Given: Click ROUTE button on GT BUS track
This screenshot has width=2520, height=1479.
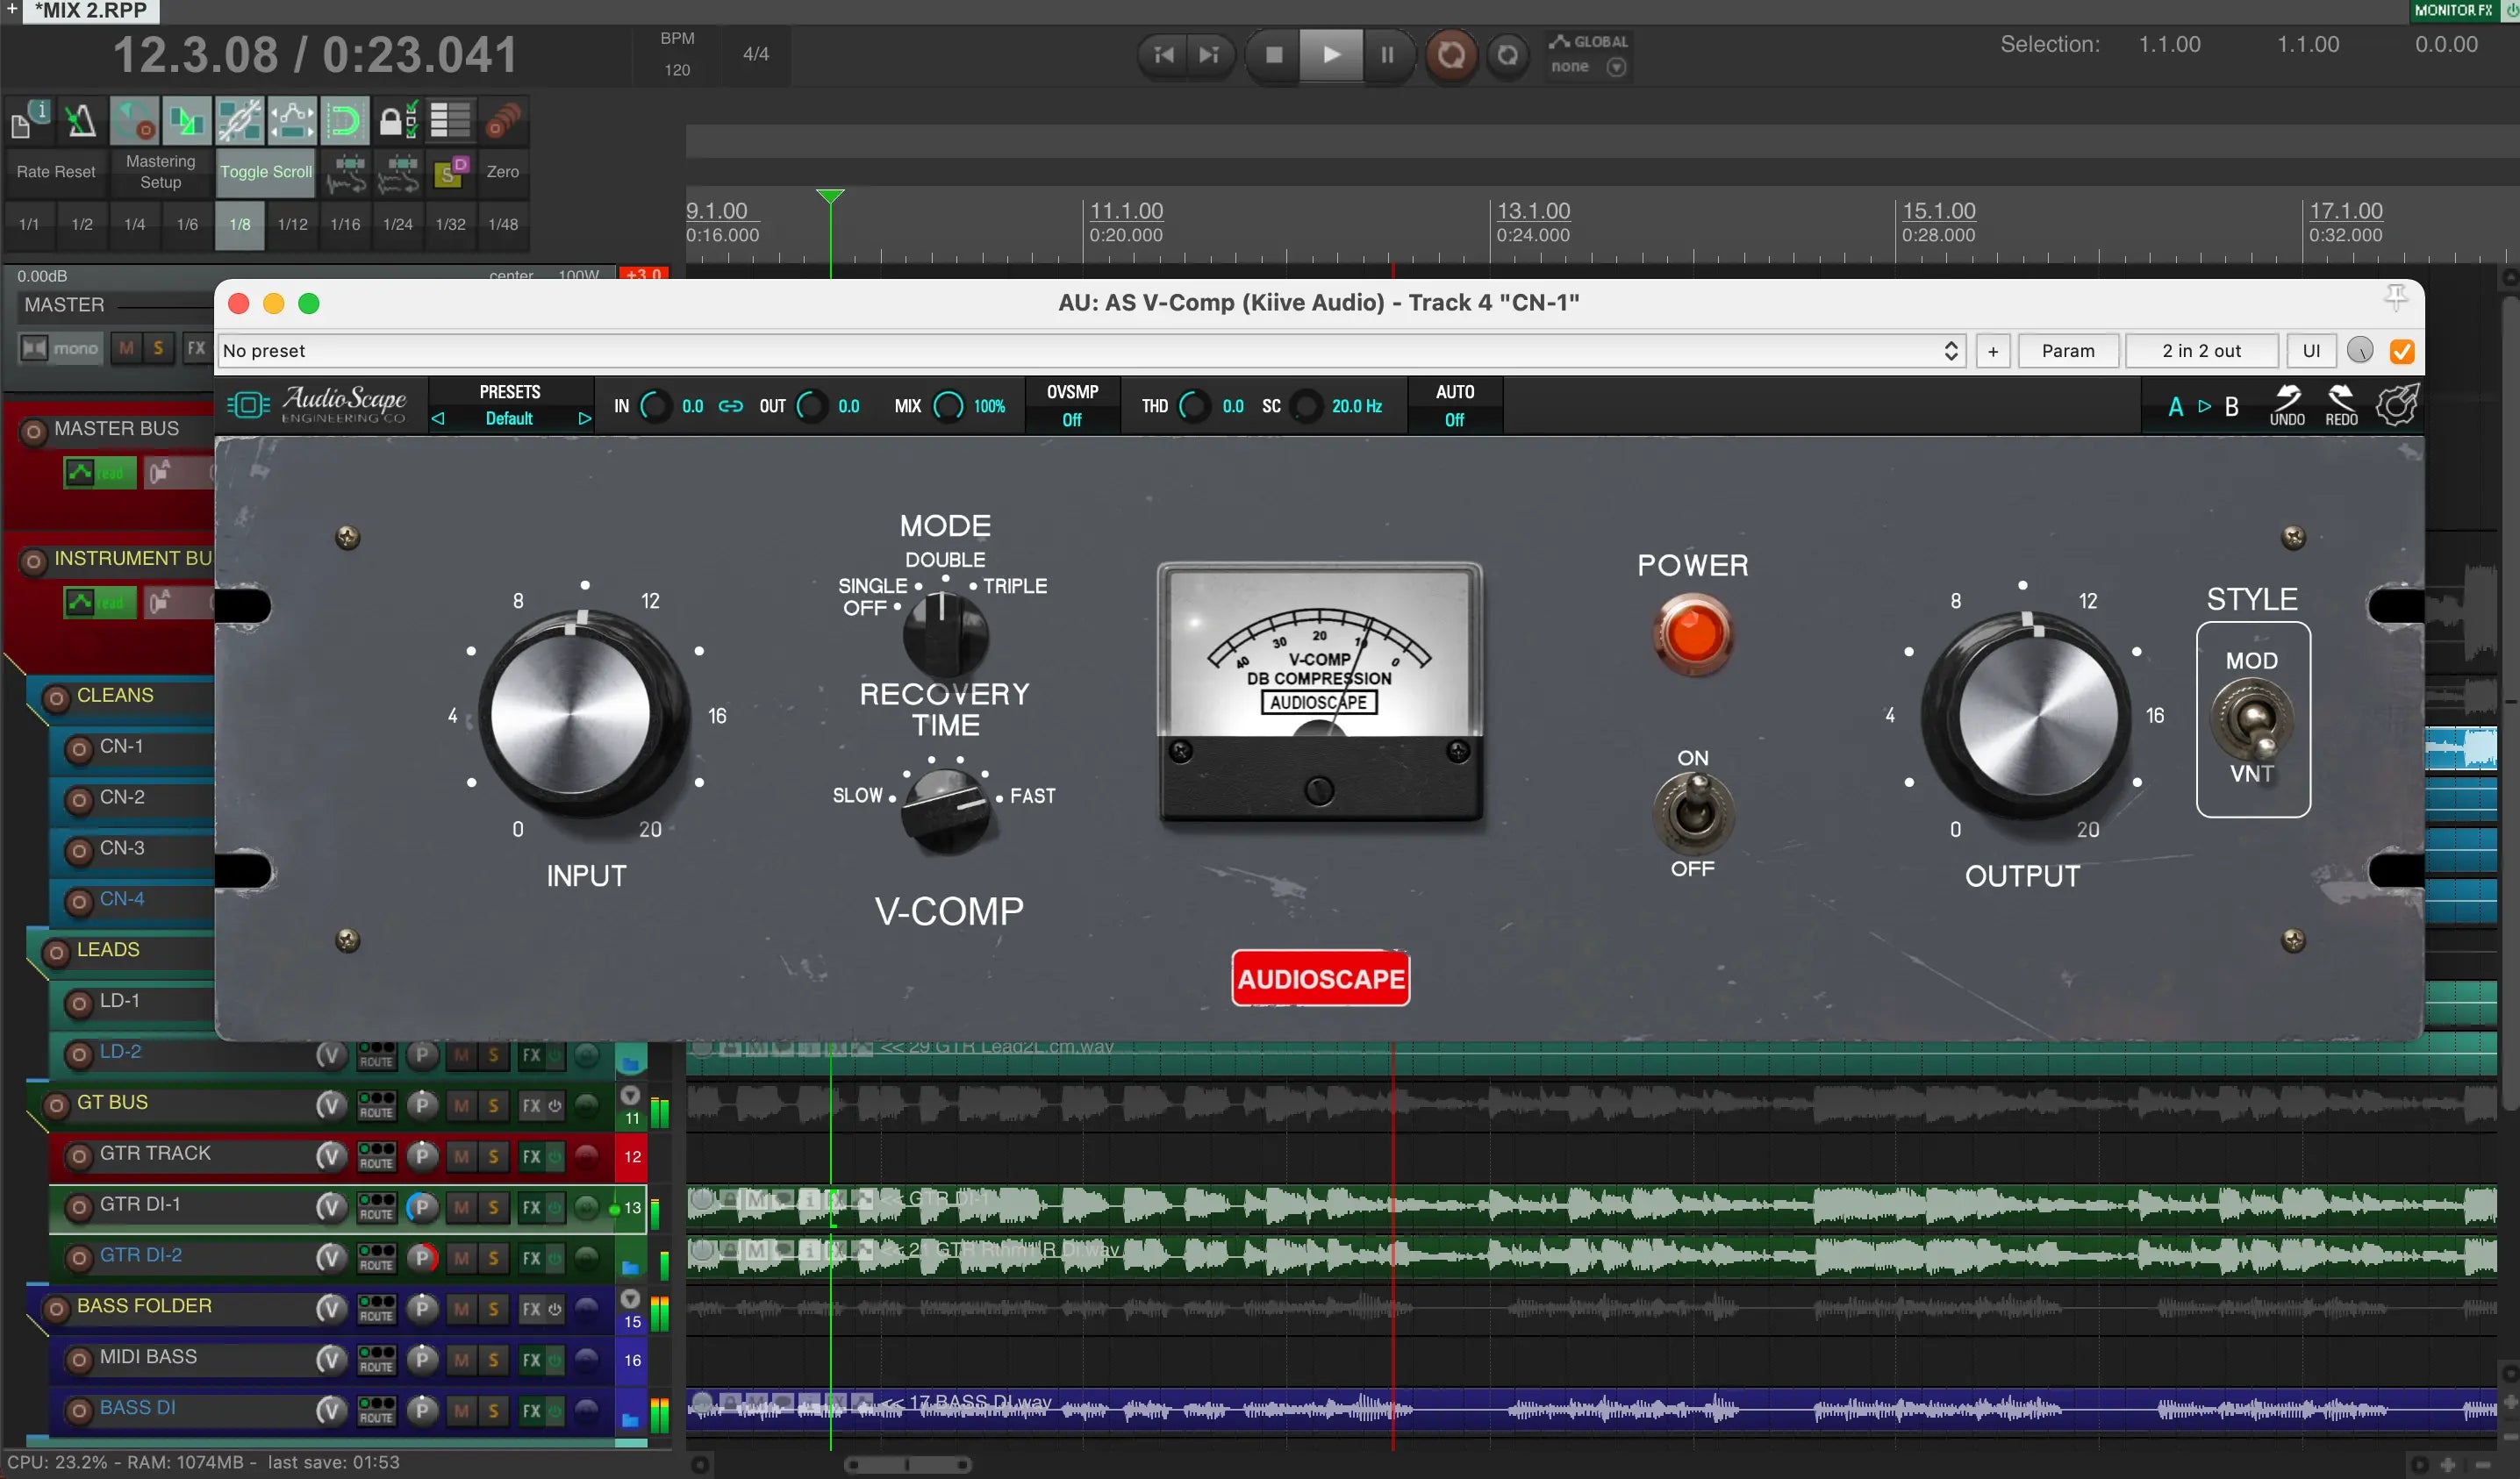Looking at the screenshot, I should tap(376, 1105).
